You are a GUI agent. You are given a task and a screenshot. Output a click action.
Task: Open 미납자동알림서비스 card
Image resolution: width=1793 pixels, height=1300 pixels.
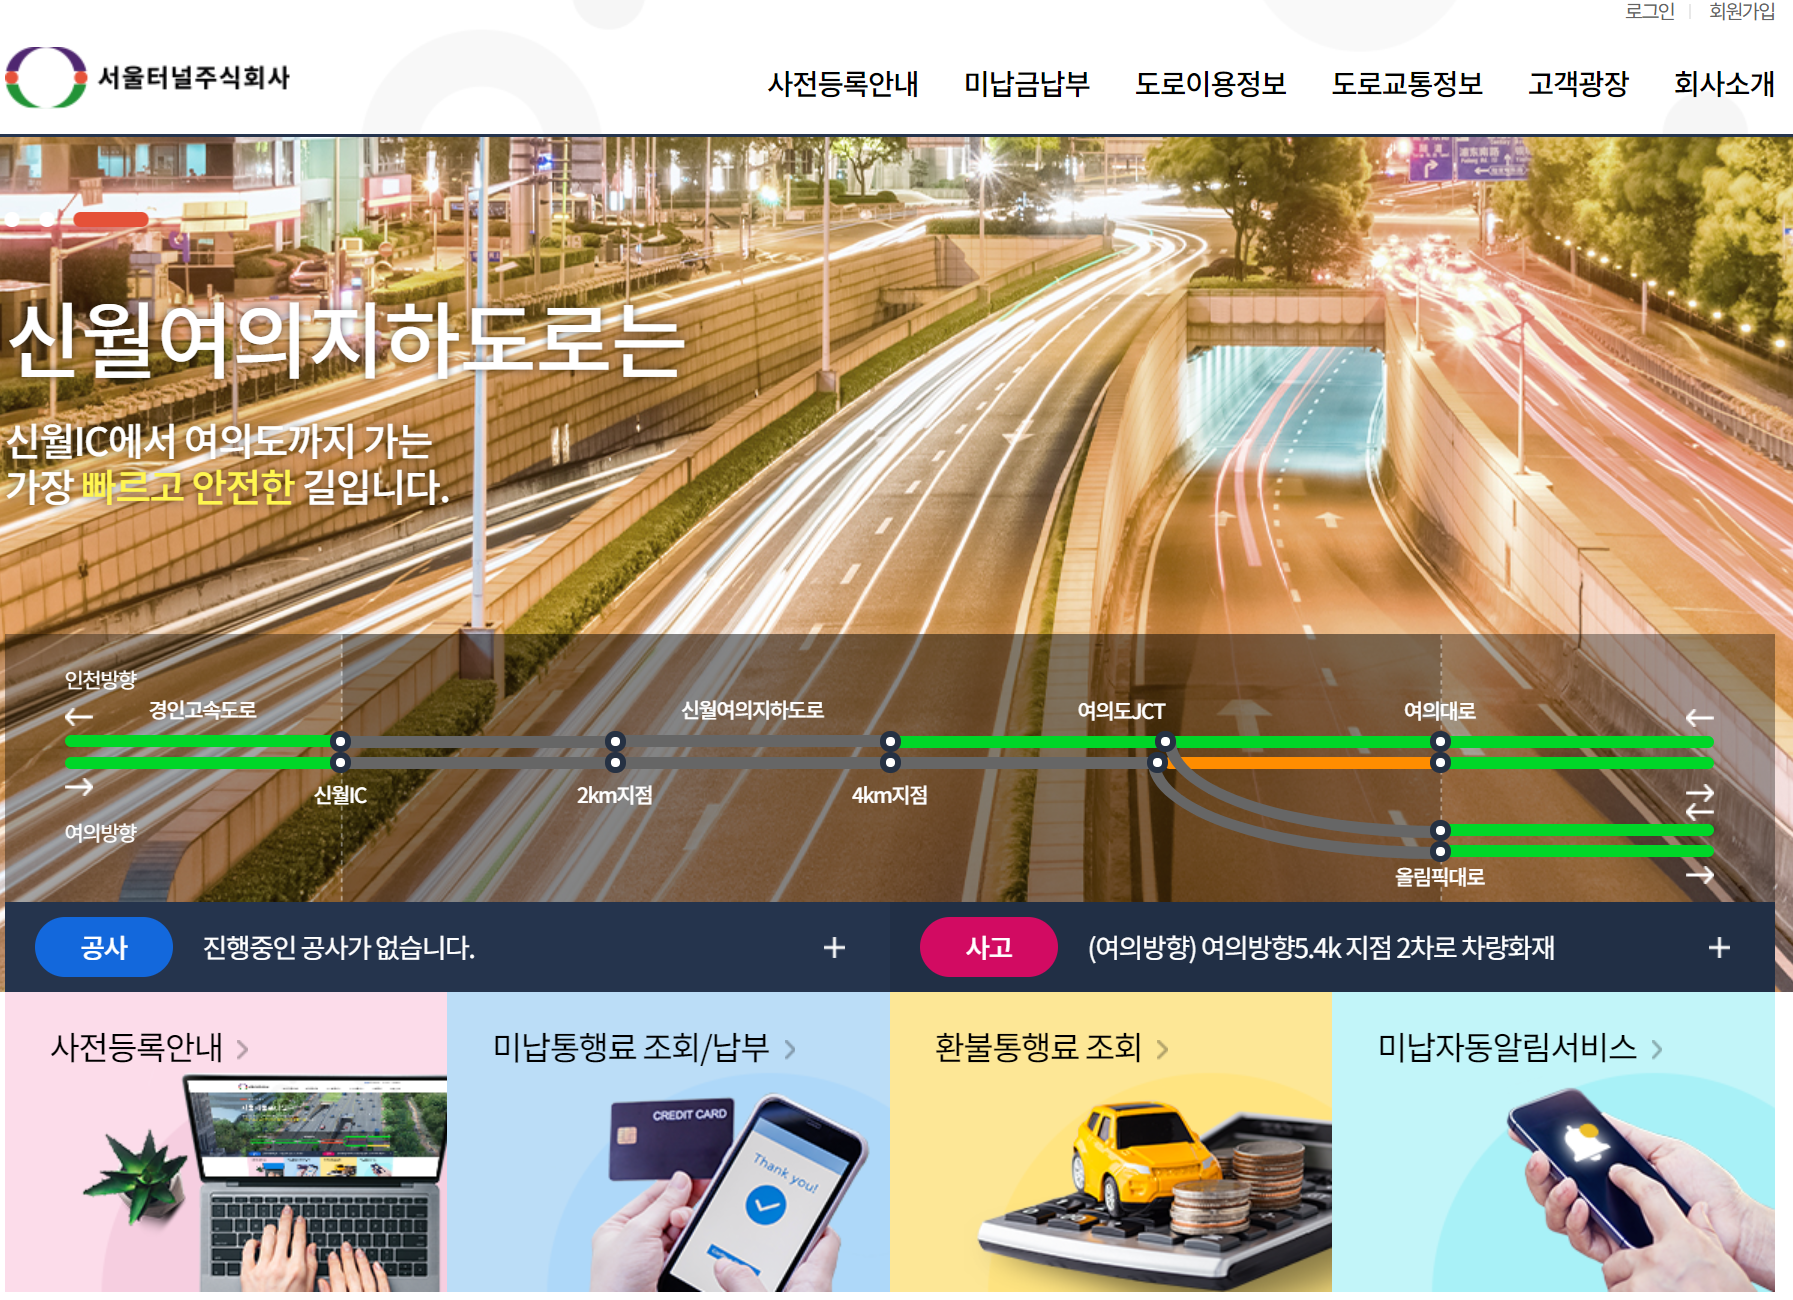(x=1553, y=1142)
